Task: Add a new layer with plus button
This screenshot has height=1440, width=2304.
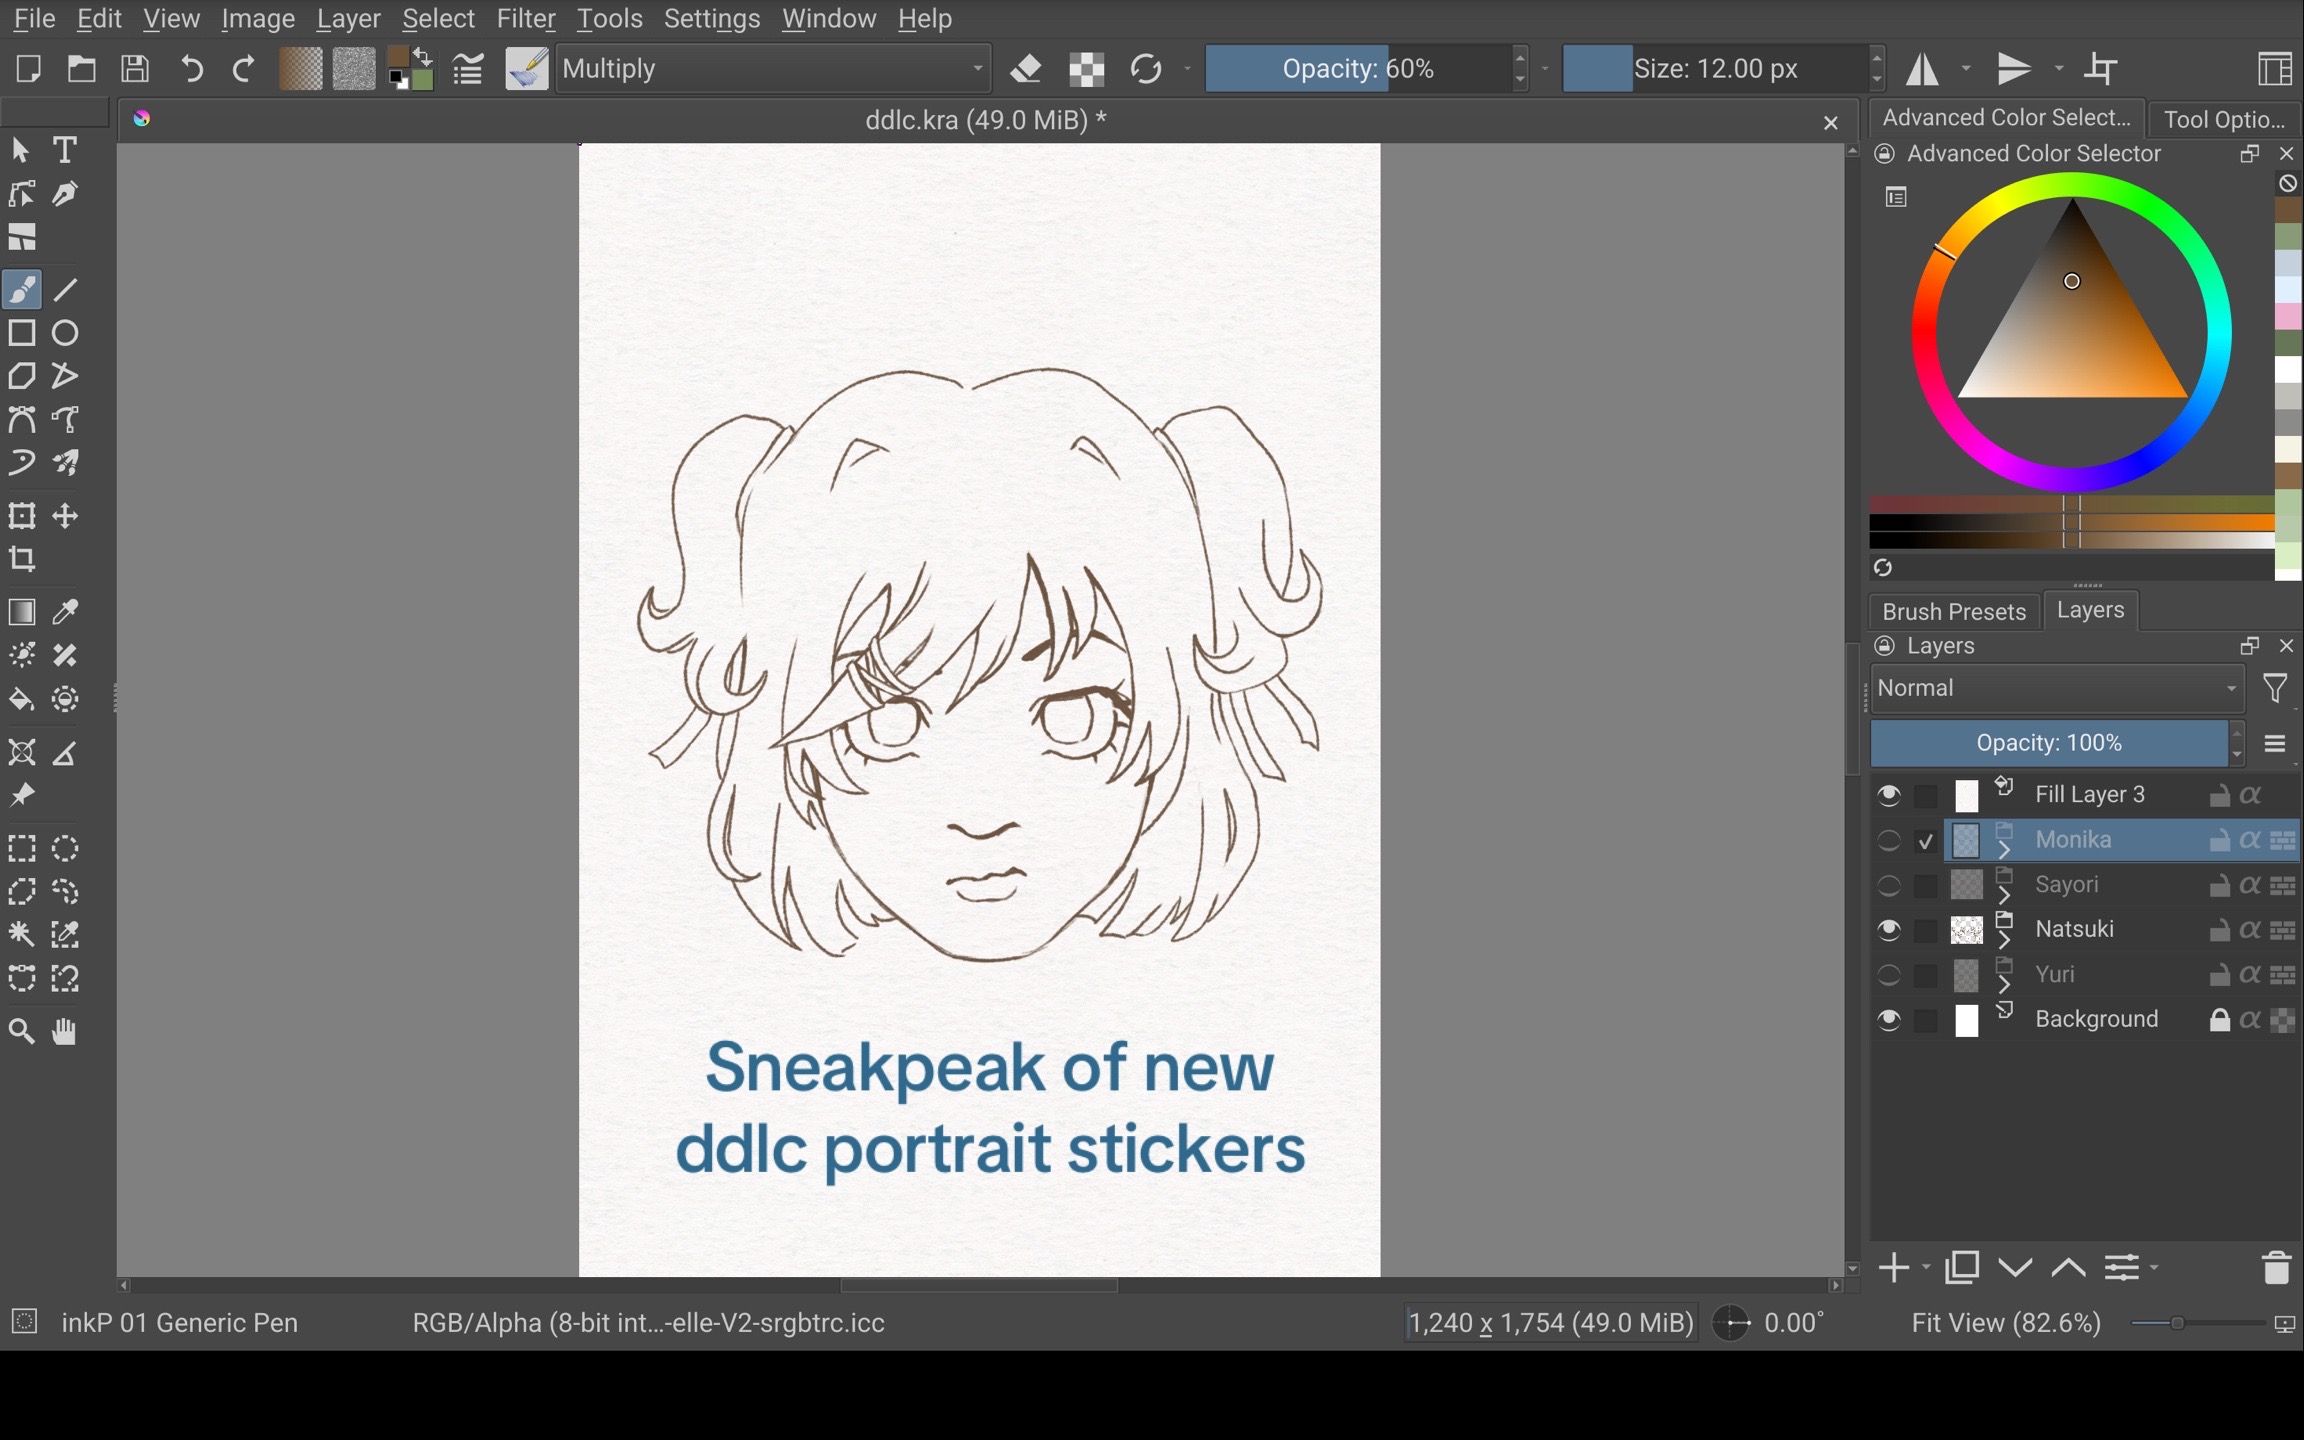Action: tap(1893, 1268)
